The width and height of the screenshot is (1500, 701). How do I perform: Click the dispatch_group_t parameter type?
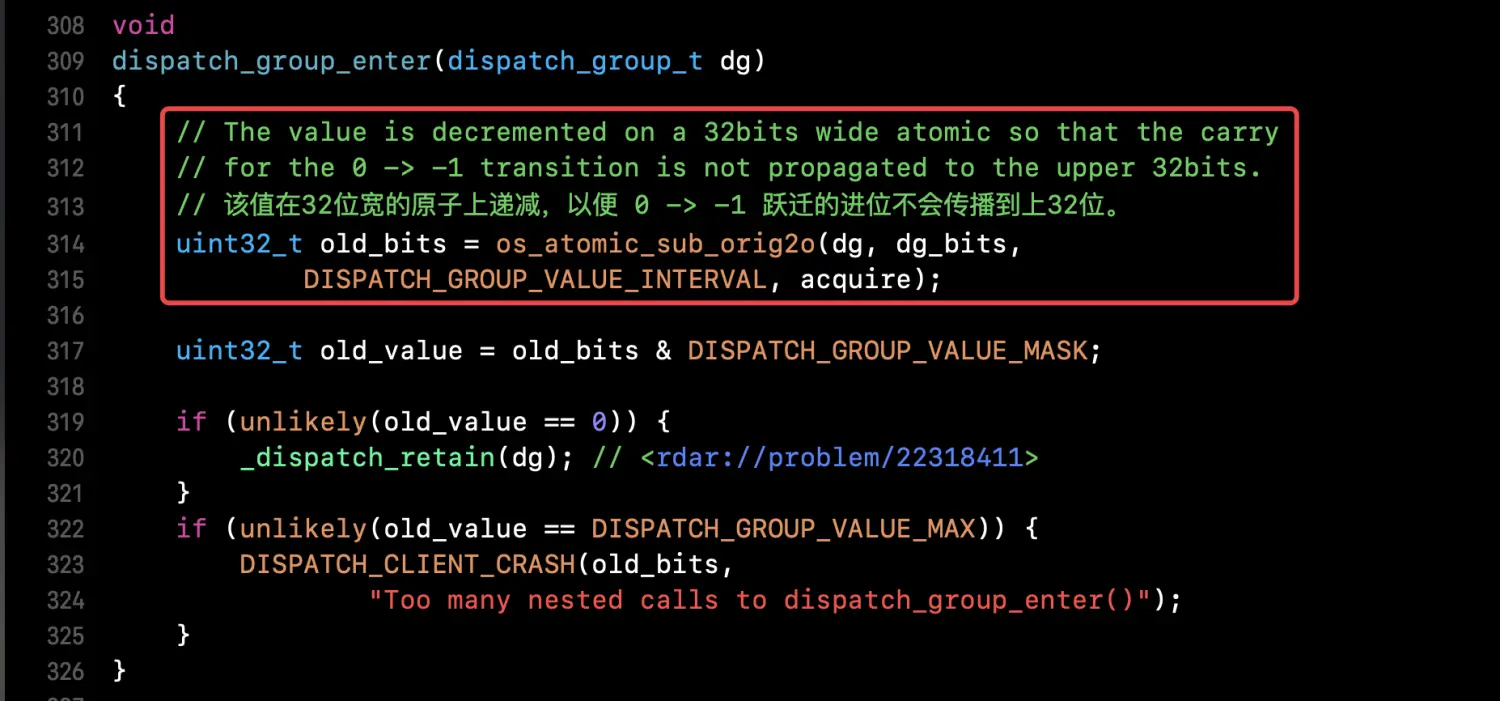575,61
